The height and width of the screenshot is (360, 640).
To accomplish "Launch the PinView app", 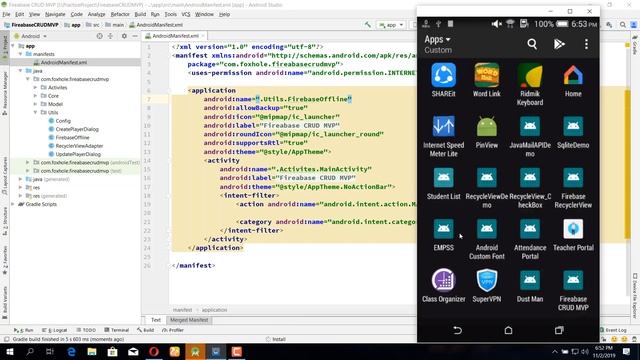I will 487,127.
